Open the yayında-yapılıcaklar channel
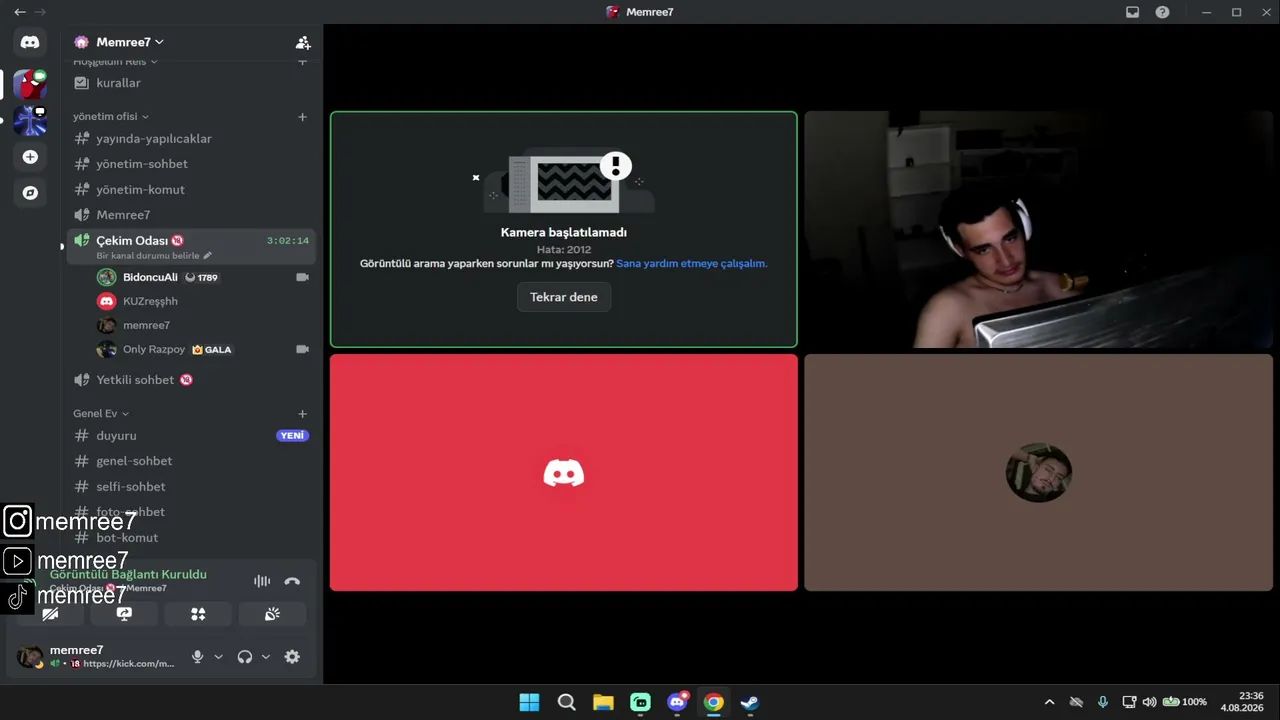The image size is (1280, 720). click(x=191, y=139)
